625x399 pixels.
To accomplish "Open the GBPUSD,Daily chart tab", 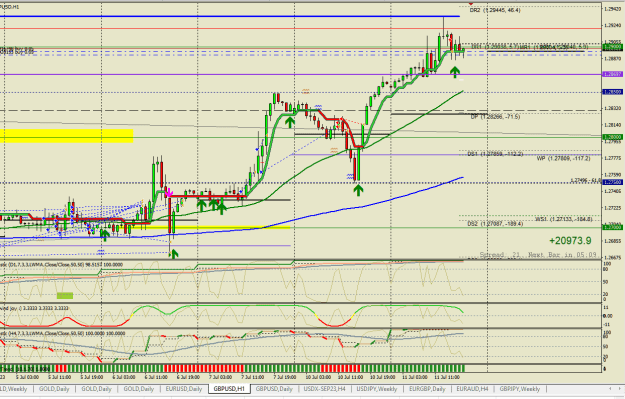I will (x=274, y=389).
